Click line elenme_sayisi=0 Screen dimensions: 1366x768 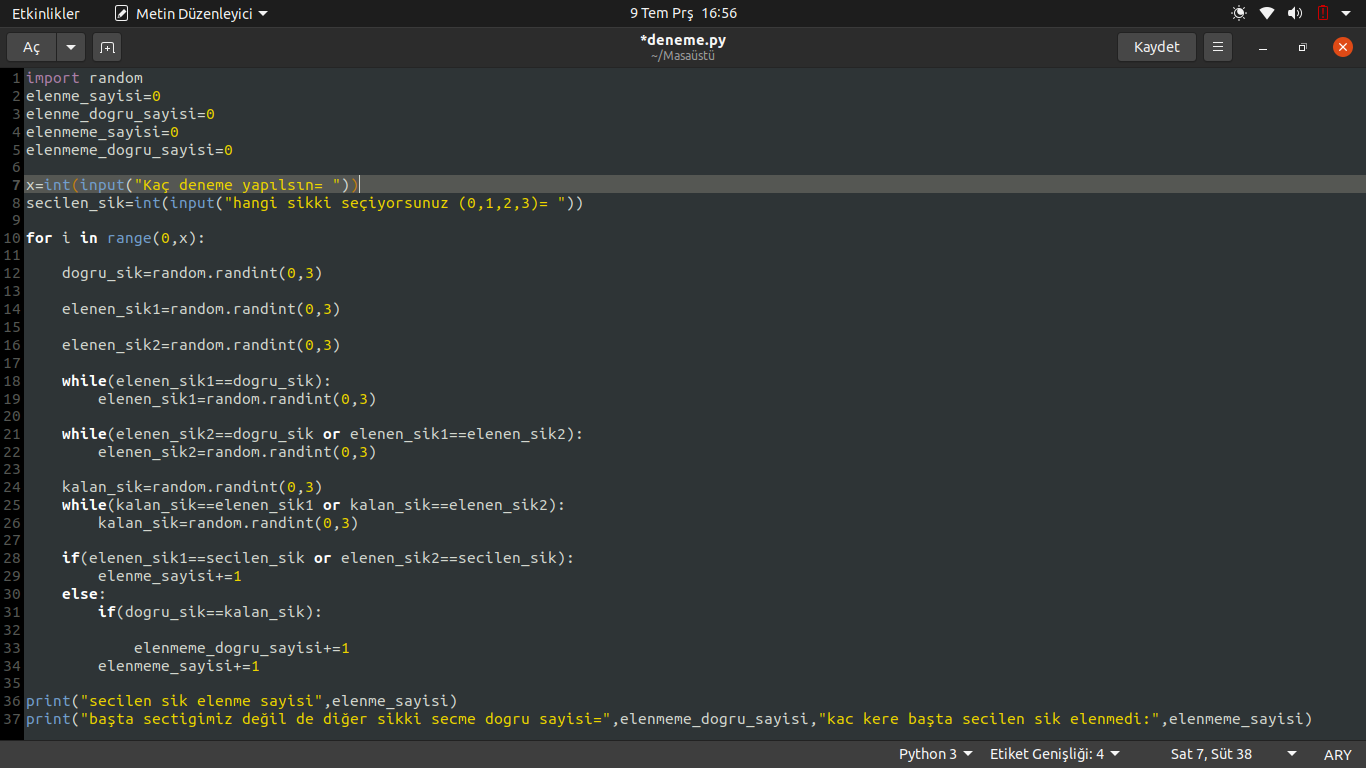93,96
